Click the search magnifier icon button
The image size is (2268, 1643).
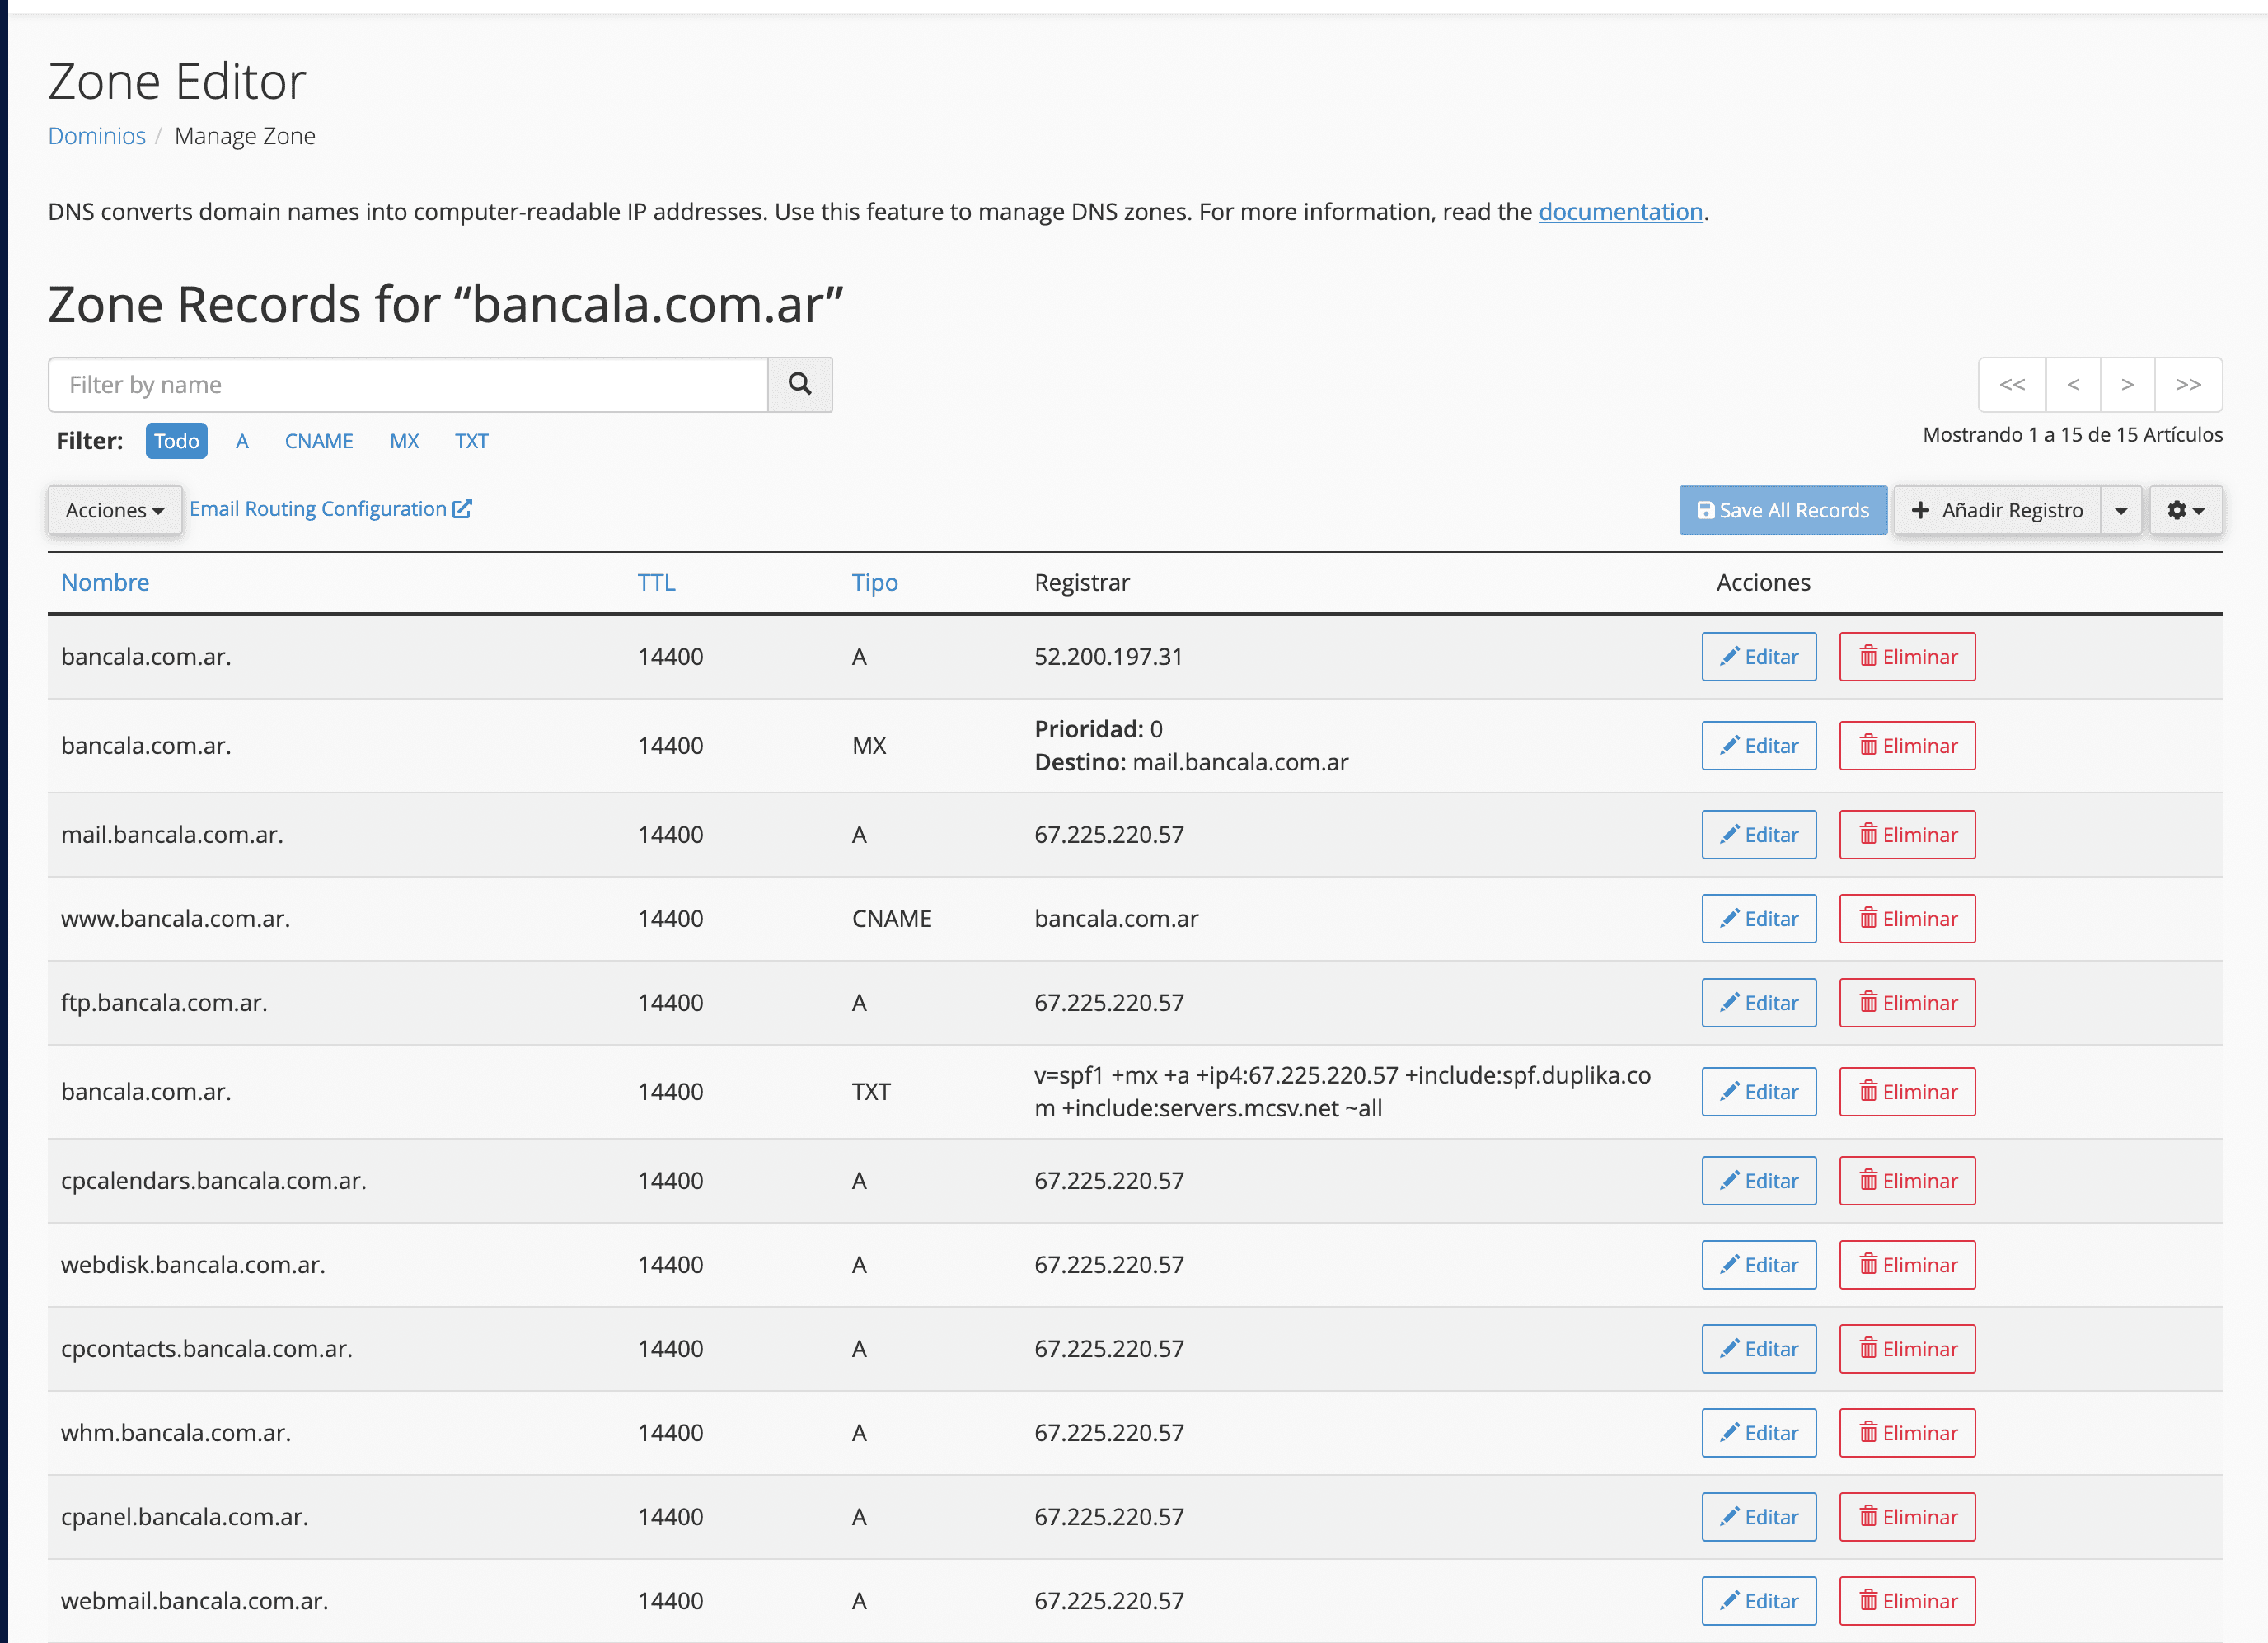click(799, 384)
